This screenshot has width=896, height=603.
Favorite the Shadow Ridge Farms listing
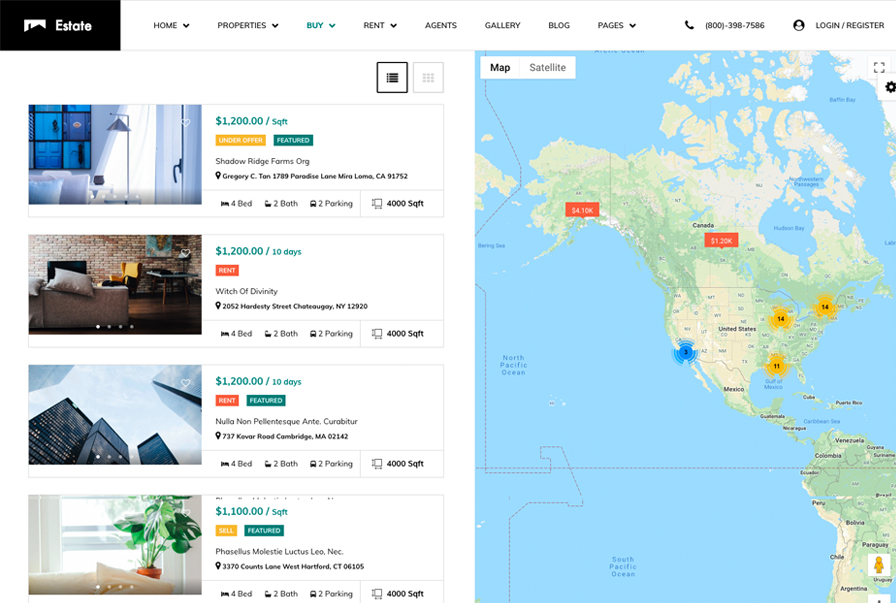click(186, 123)
